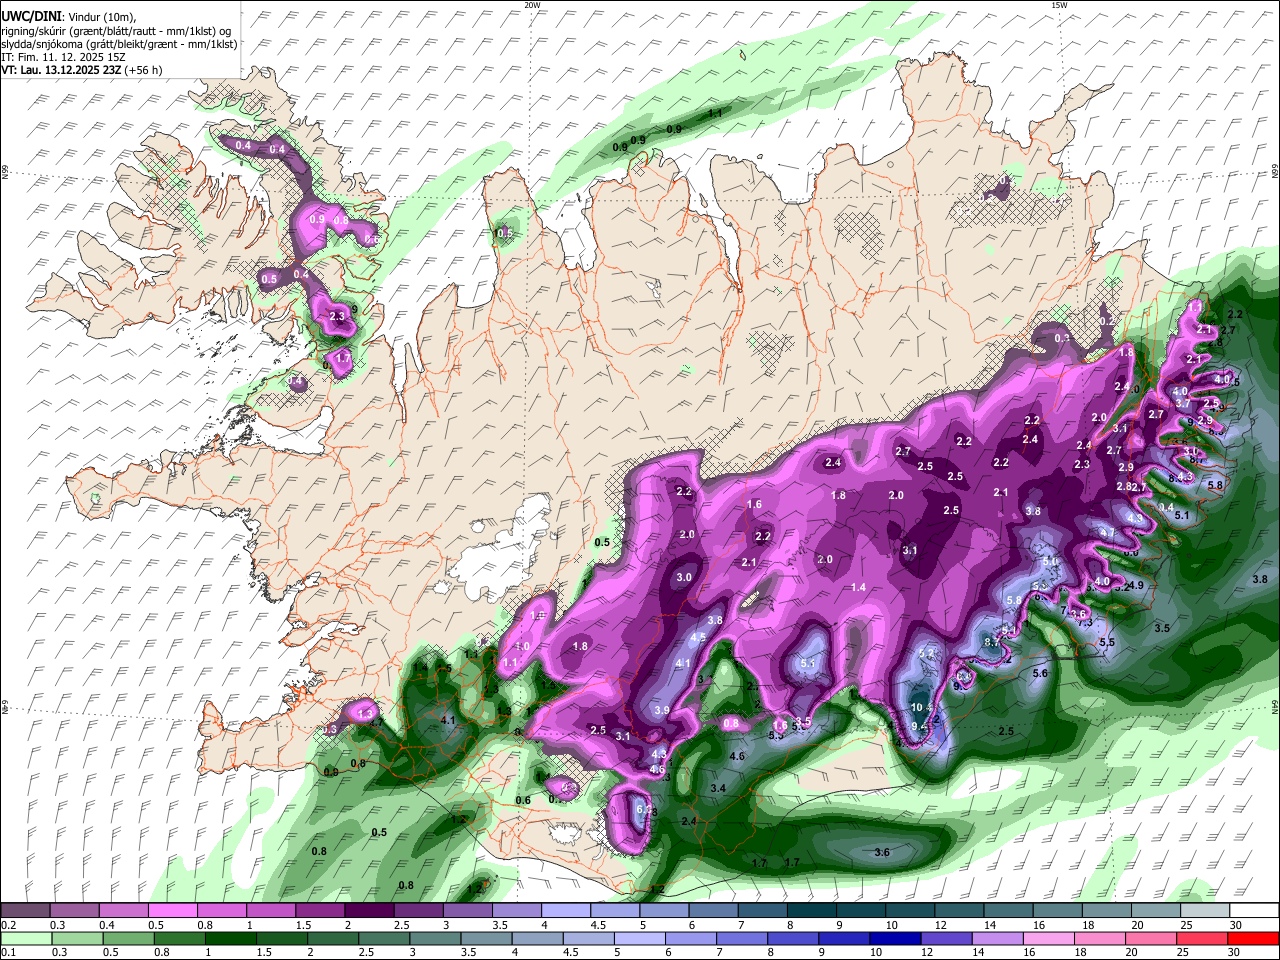The height and width of the screenshot is (960, 1280).
Task: Select the bright pink 0.5–0.8 snow legend swatch
Action: pos(172,910)
